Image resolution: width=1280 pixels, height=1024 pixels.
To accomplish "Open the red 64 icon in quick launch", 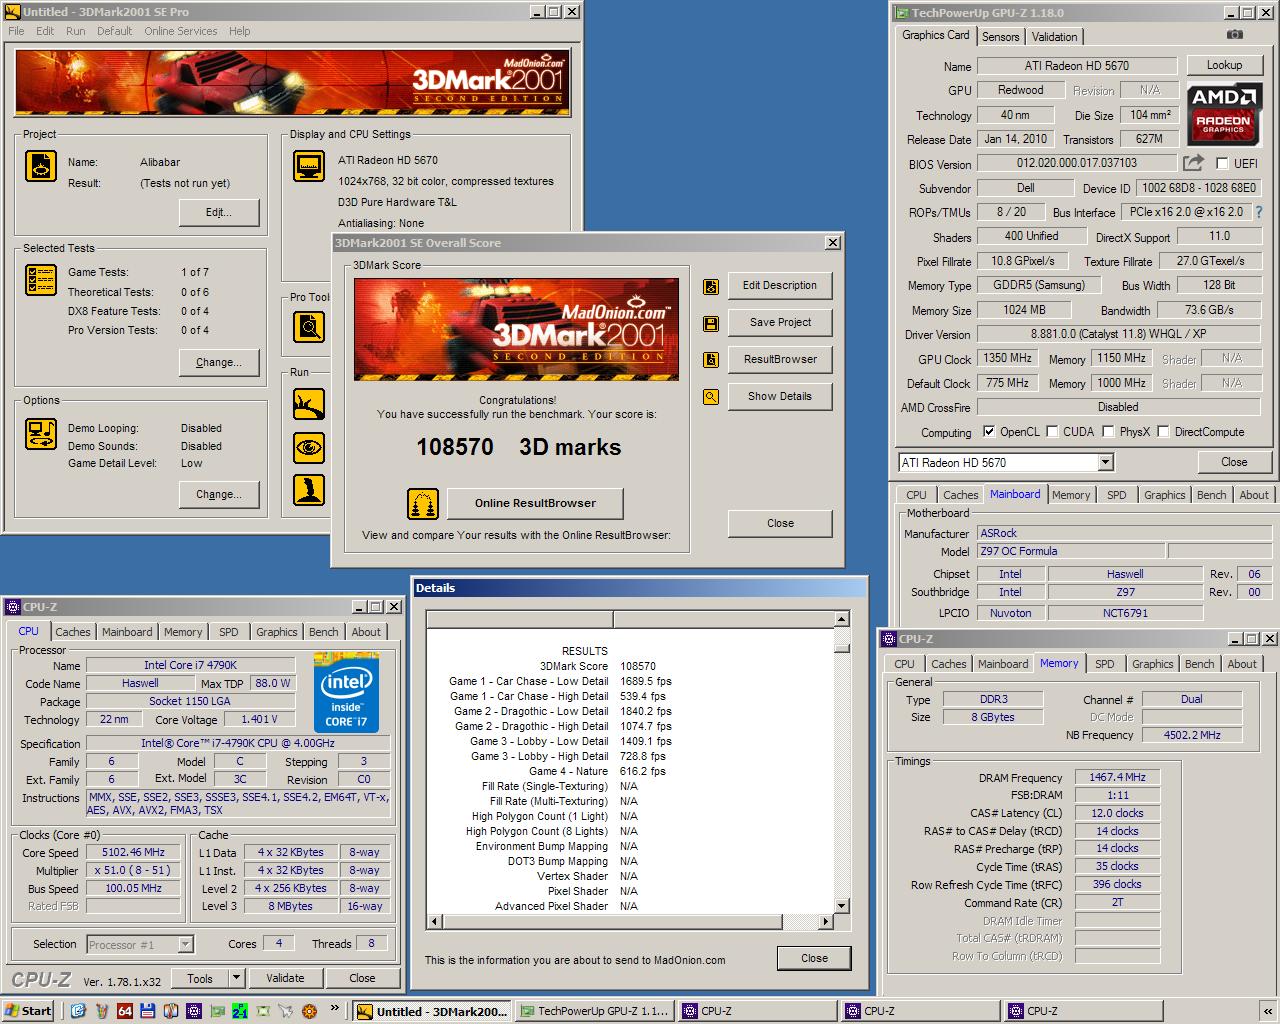I will click(125, 1011).
